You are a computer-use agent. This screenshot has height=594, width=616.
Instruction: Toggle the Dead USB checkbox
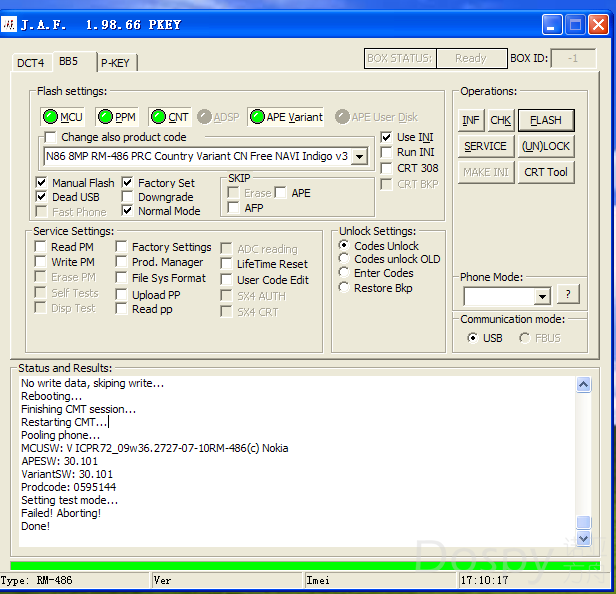41,196
